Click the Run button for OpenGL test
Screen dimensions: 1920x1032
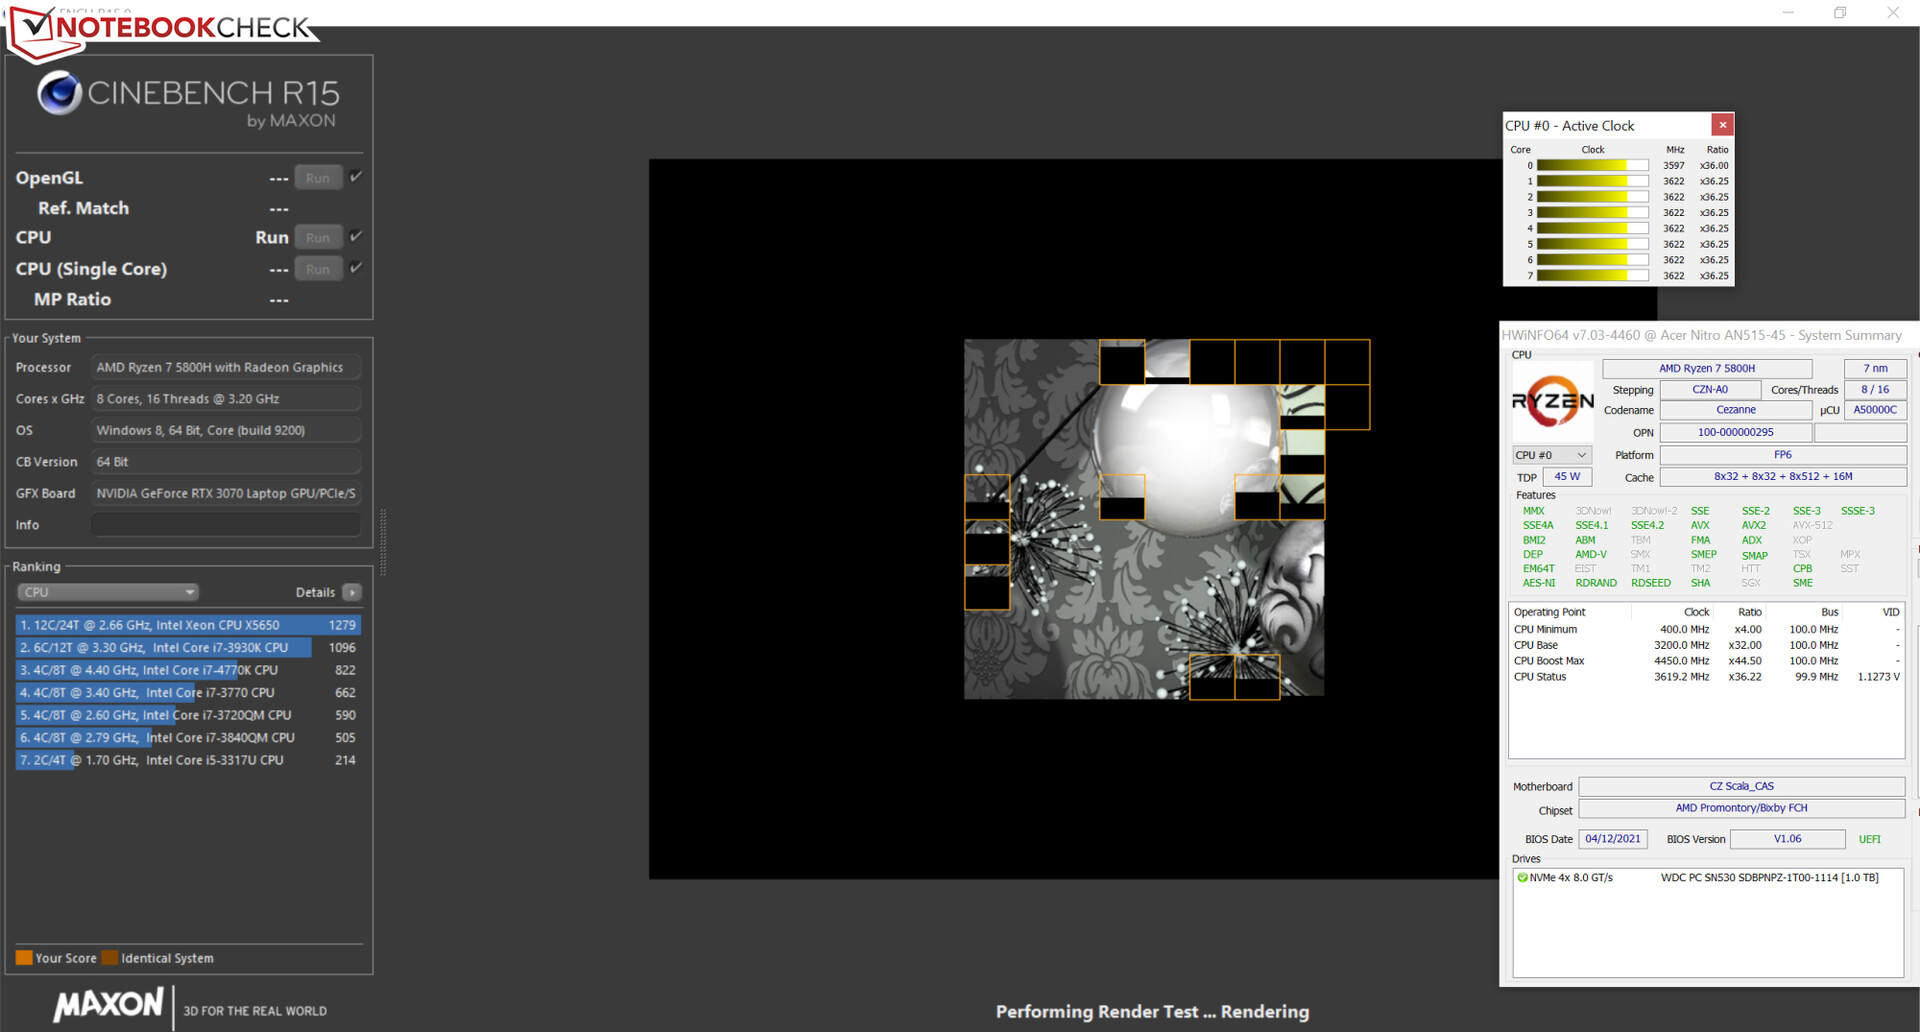(318, 178)
